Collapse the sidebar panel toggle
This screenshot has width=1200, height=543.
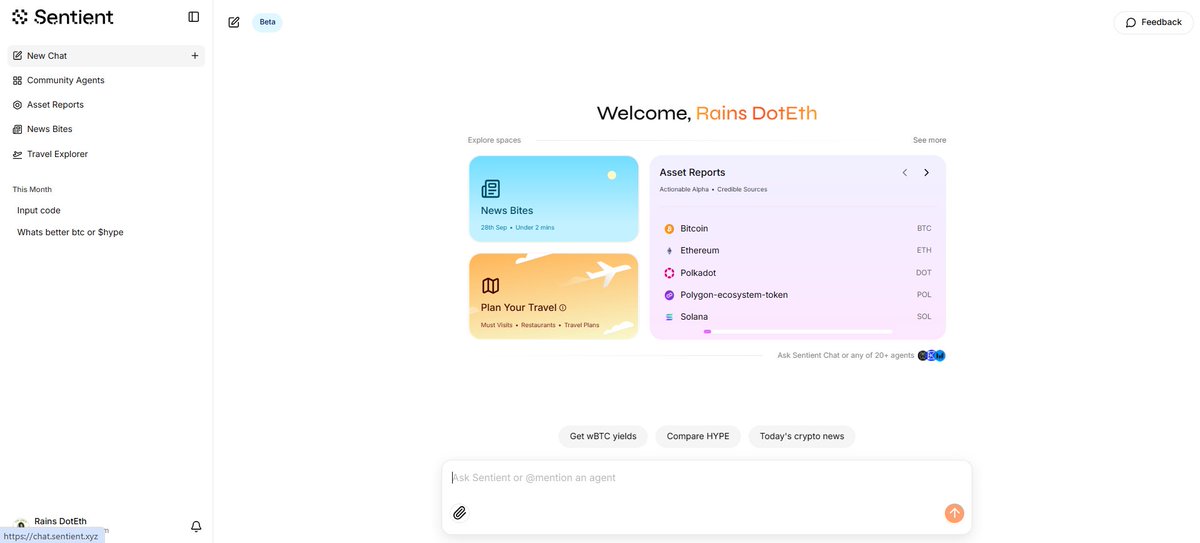click(194, 17)
